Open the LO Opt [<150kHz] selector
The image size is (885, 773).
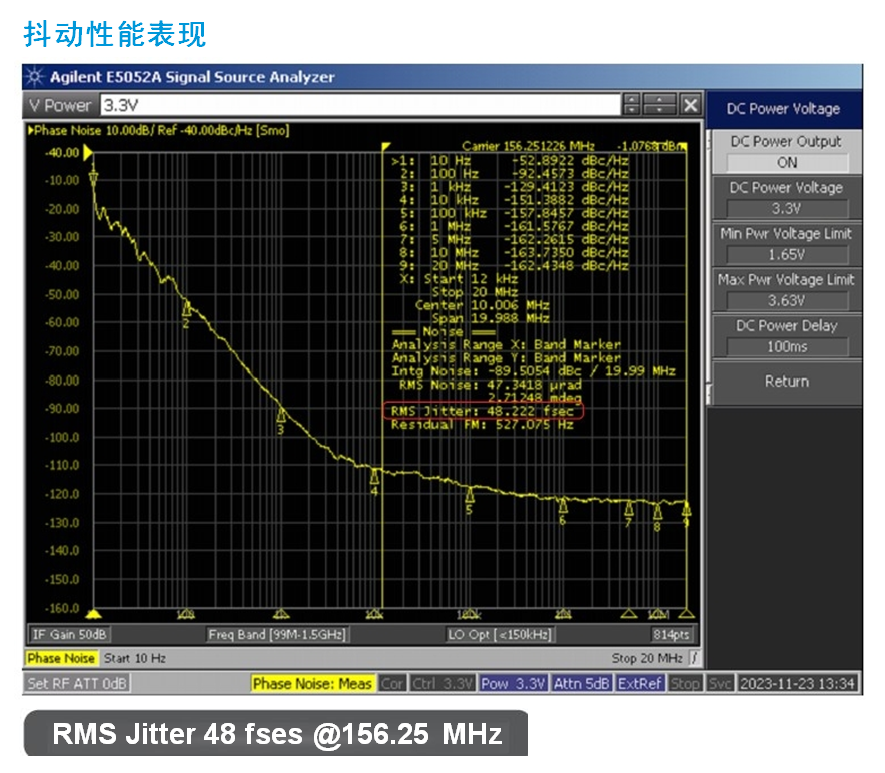(497, 634)
